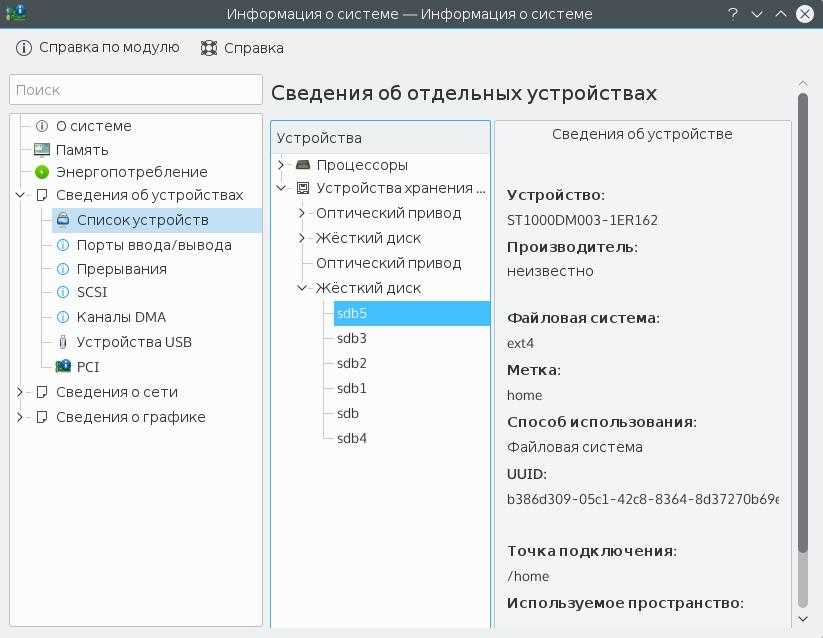Click the info icon next to 'Справка по модулю'
This screenshot has height=638, width=823.
(x=24, y=48)
